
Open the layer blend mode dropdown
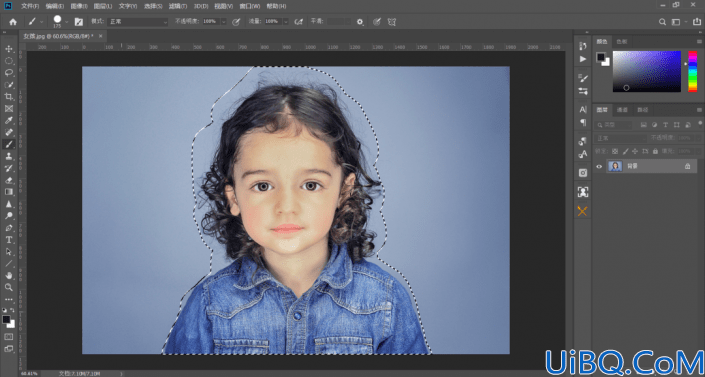(x=620, y=138)
